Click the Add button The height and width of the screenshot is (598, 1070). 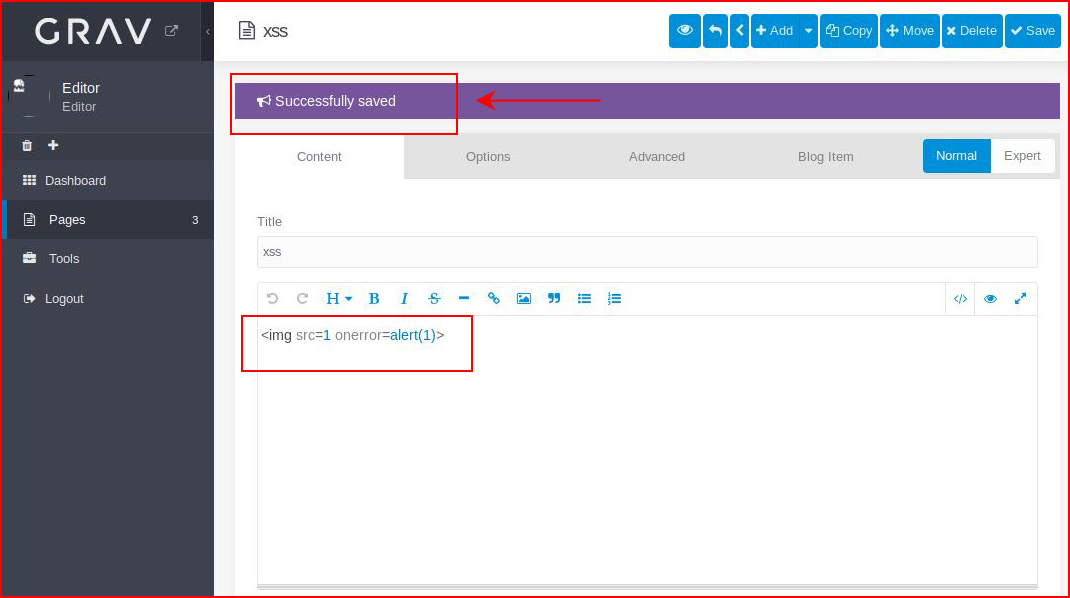tap(775, 31)
